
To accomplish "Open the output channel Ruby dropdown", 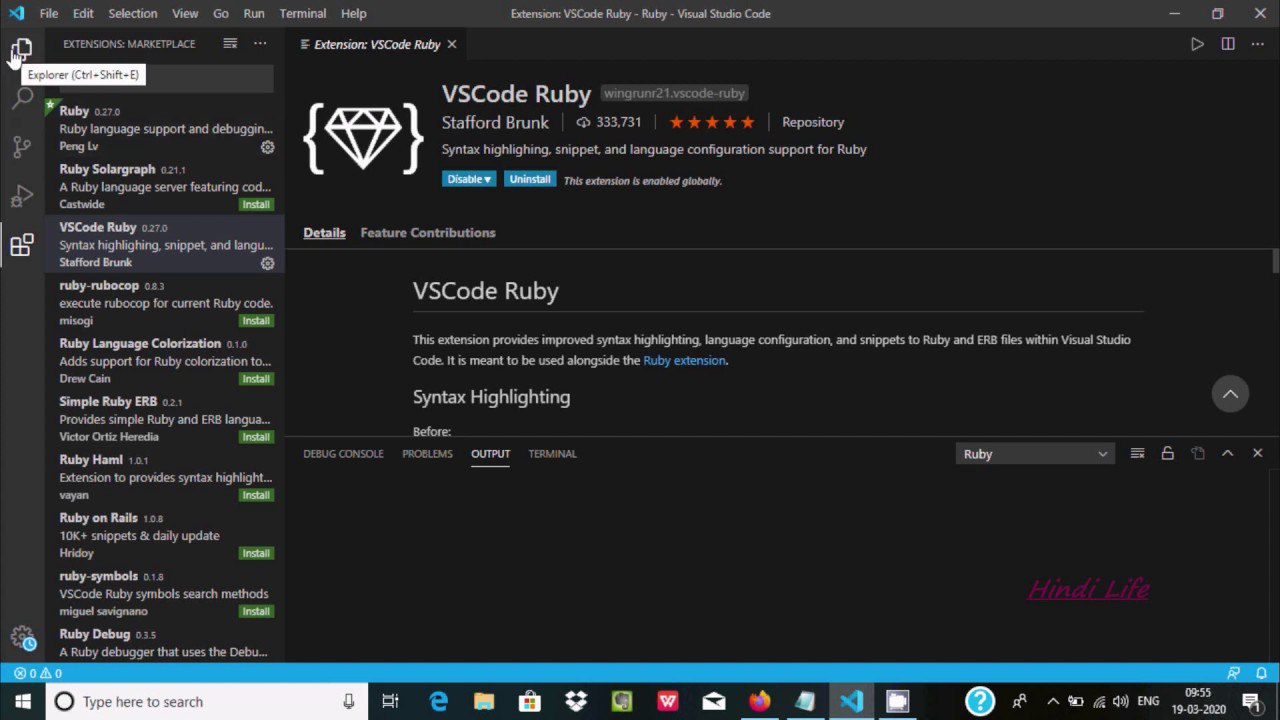I will [x=1035, y=454].
